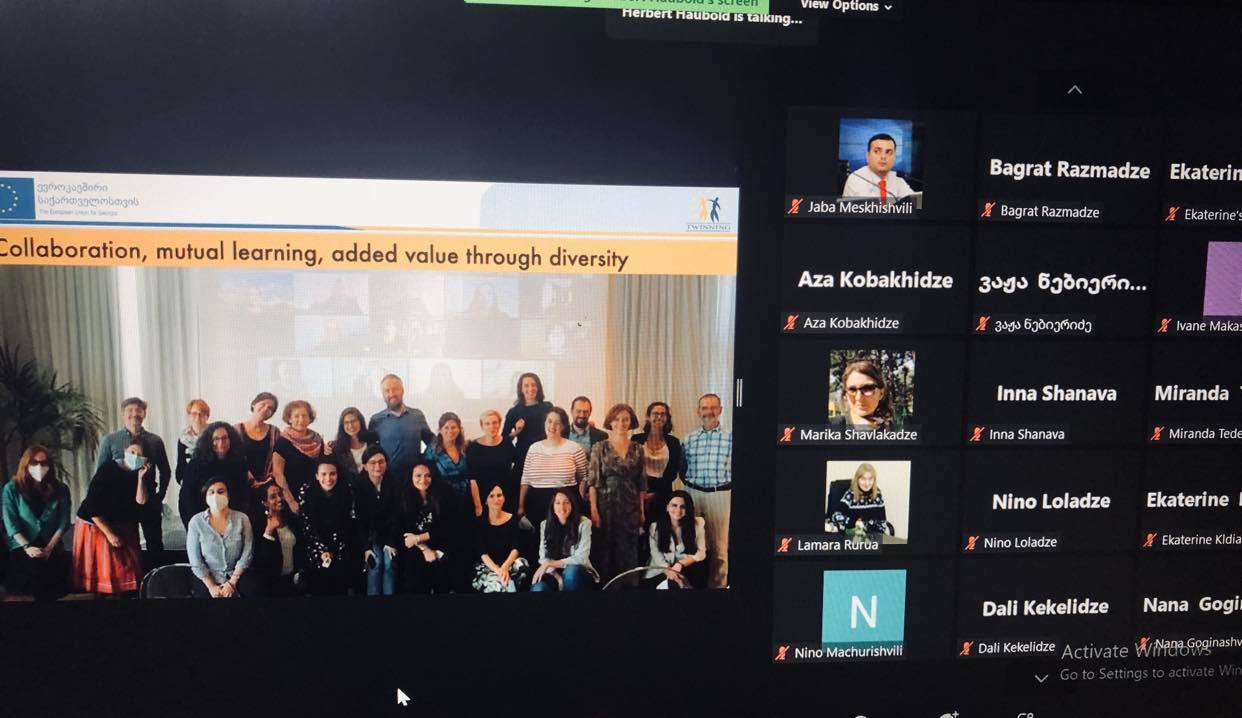Click muted mic icon beside Jaba Meskhishvili

pos(795,207)
